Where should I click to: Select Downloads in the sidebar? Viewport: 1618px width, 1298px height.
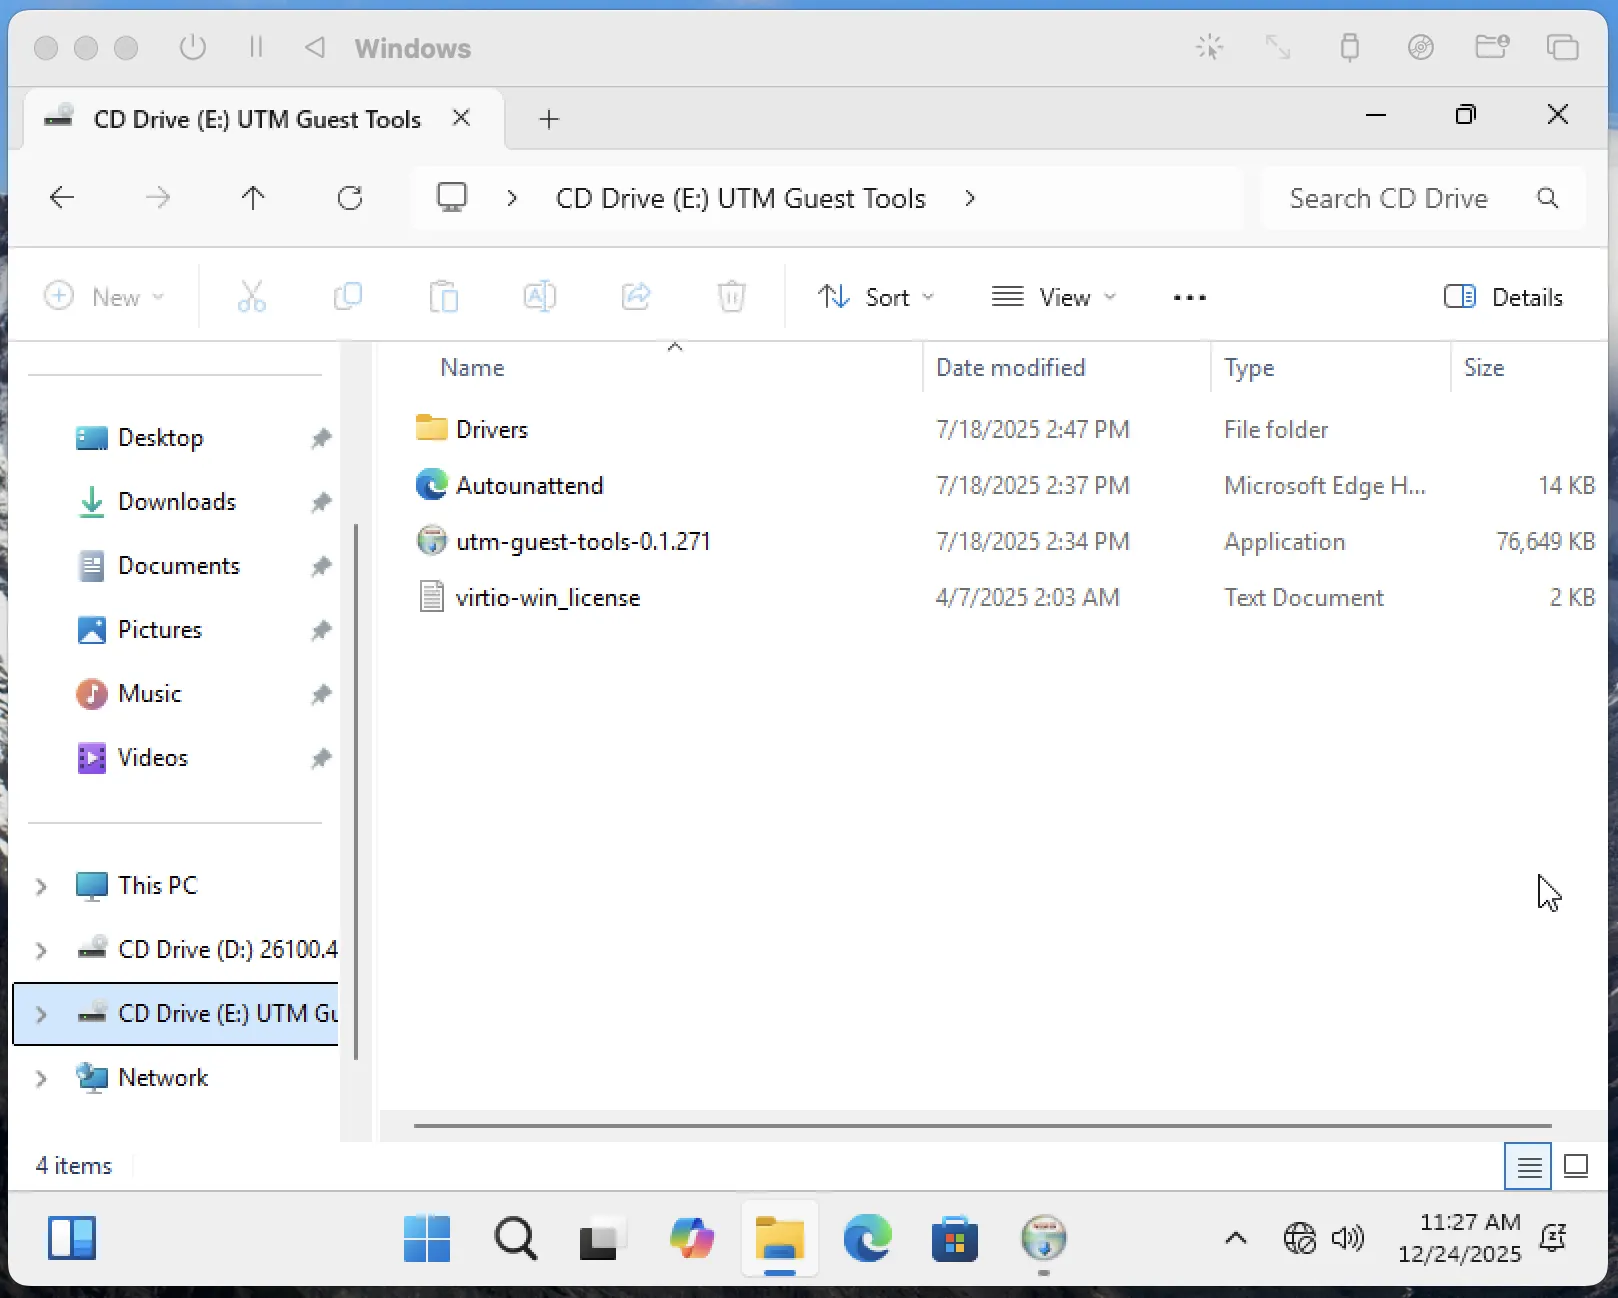(176, 502)
